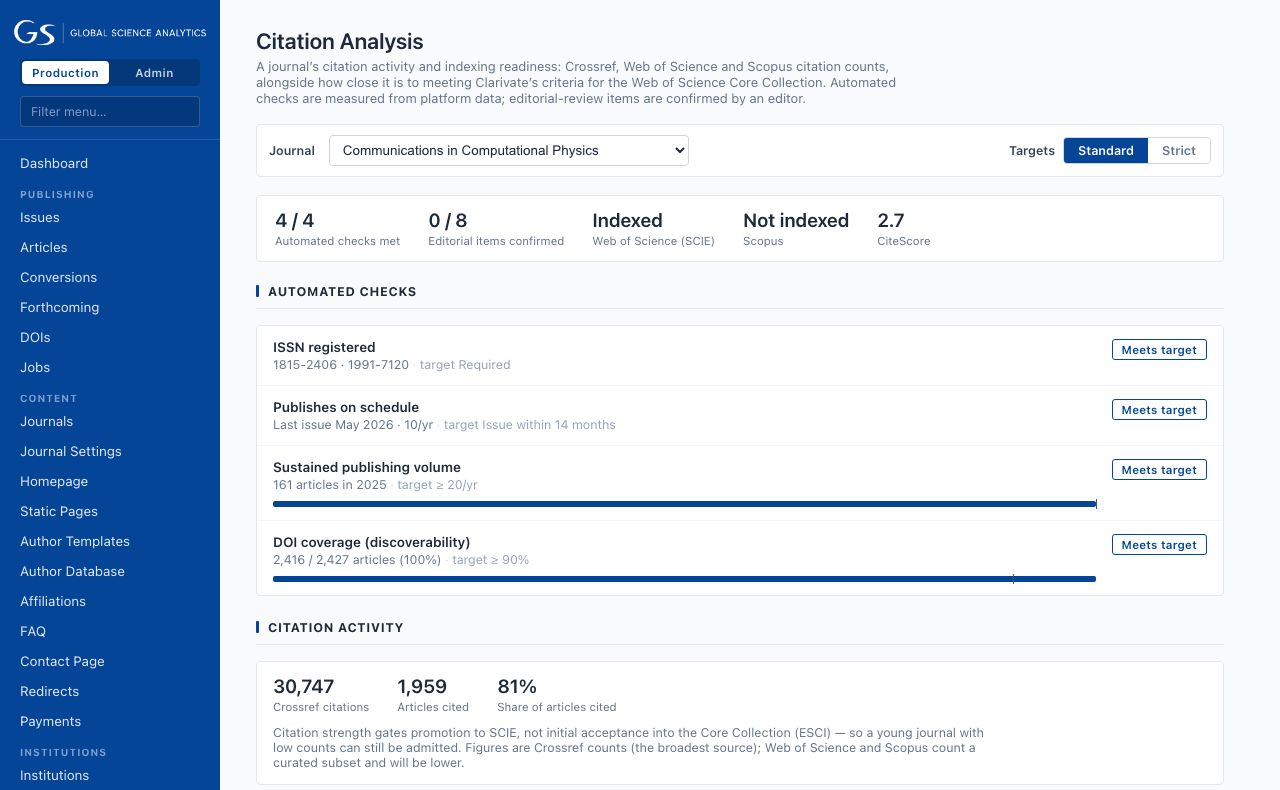1280x790 pixels.
Task: Click the ISSN numbers 1815-2406 · 1991-7120
Action: click(341, 365)
